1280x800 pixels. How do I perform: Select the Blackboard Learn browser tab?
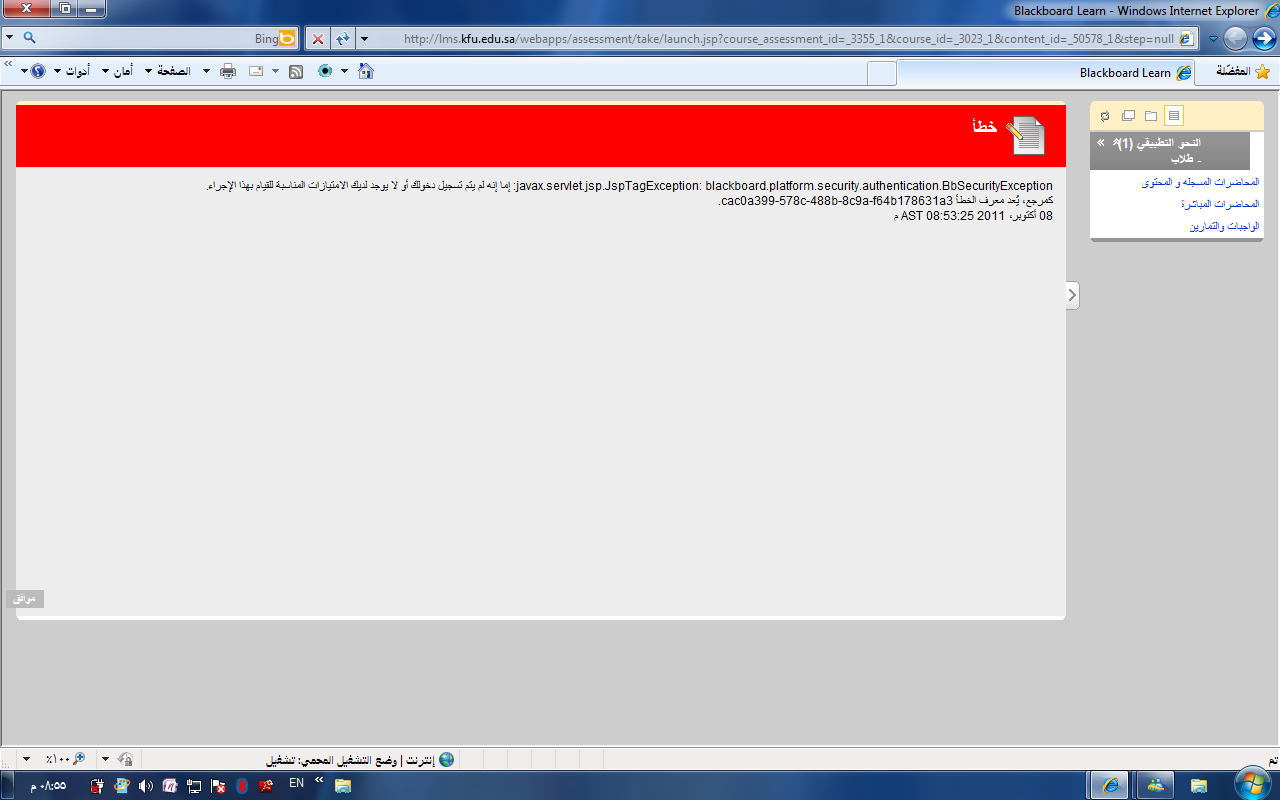click(x=1125, y=72)
